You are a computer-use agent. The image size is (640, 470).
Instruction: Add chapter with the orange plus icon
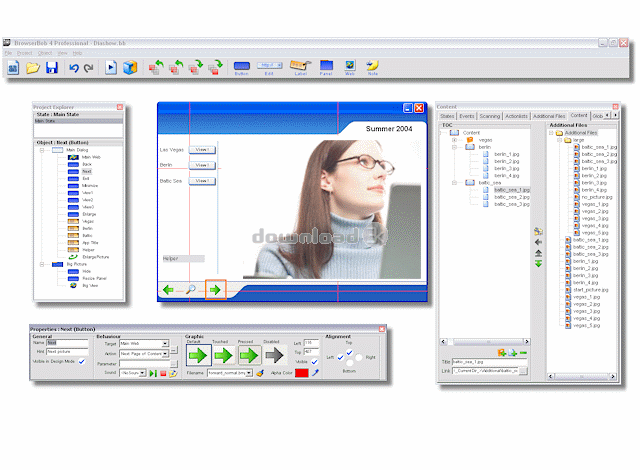[502, 352]
